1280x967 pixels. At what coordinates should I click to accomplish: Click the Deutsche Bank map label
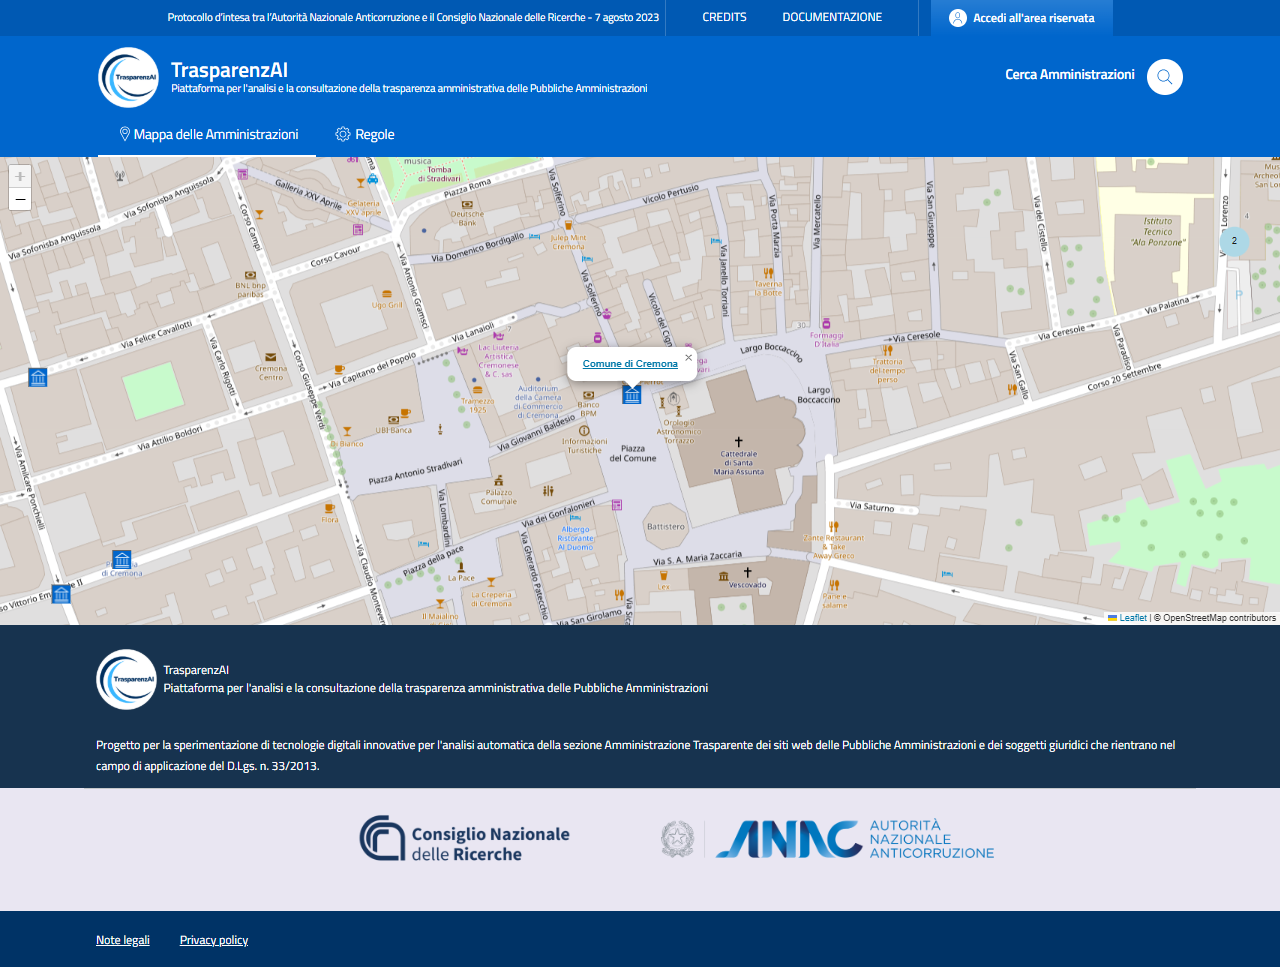[467, 218]
